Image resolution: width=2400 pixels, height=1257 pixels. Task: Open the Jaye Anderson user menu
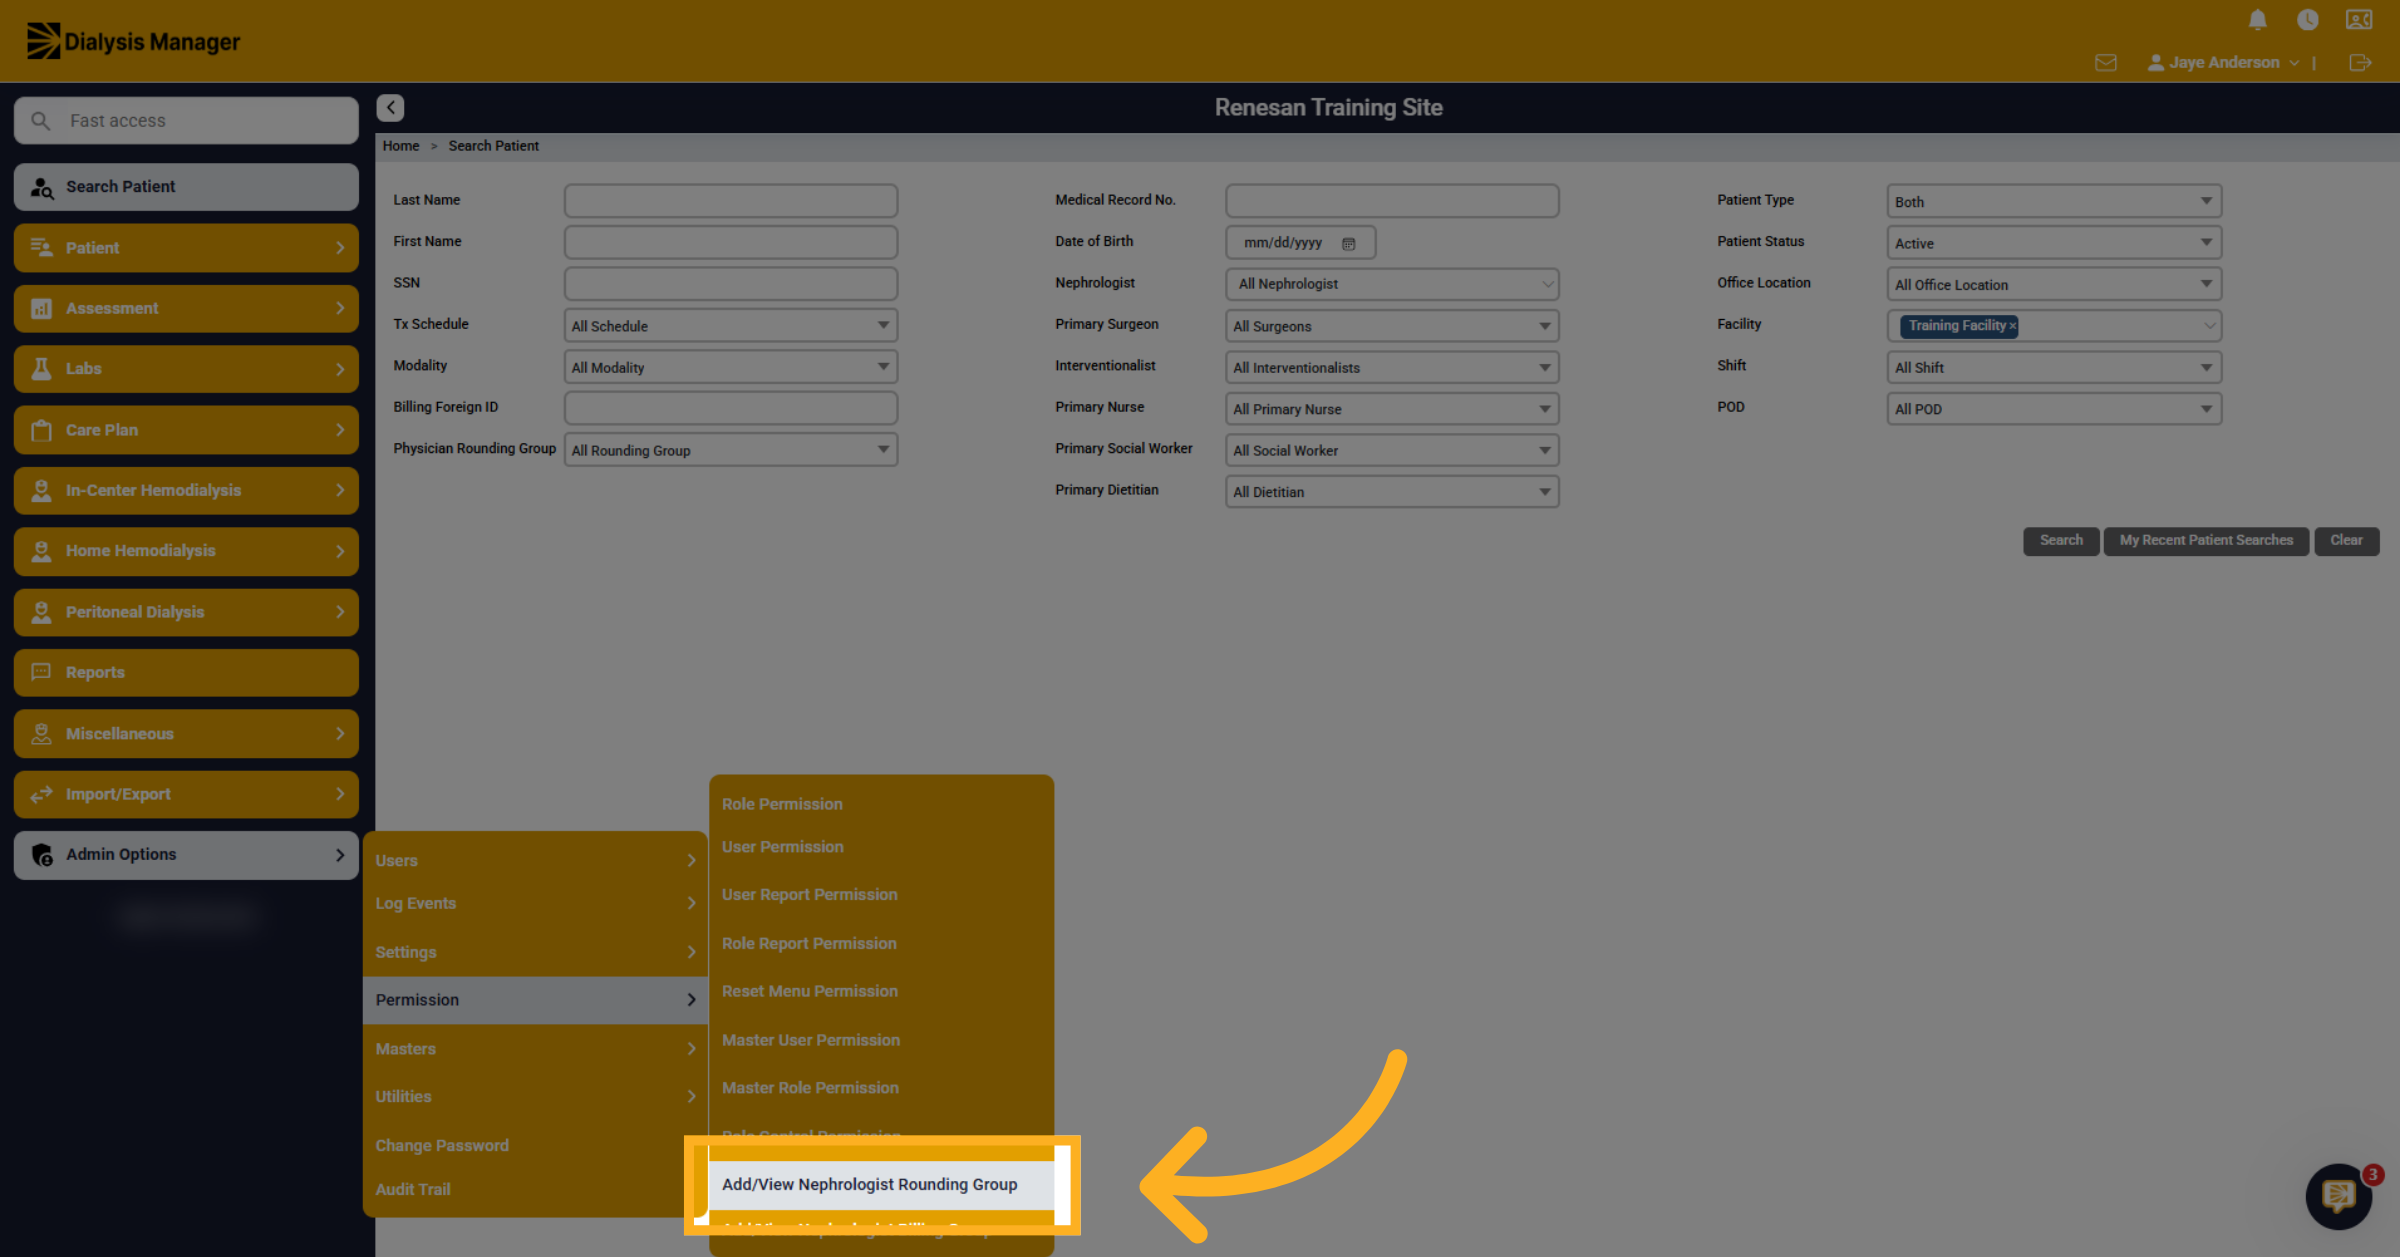coord(2222,63)
